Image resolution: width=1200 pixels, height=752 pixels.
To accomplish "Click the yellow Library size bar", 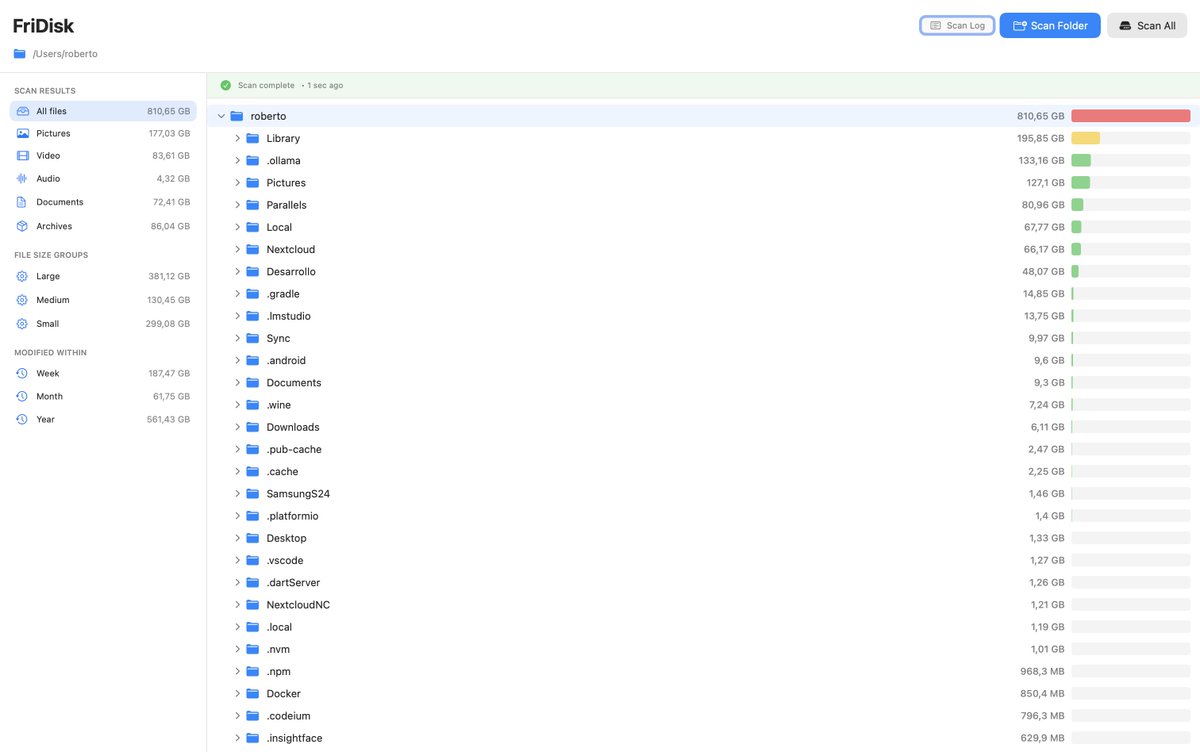I will point(1086,138).
